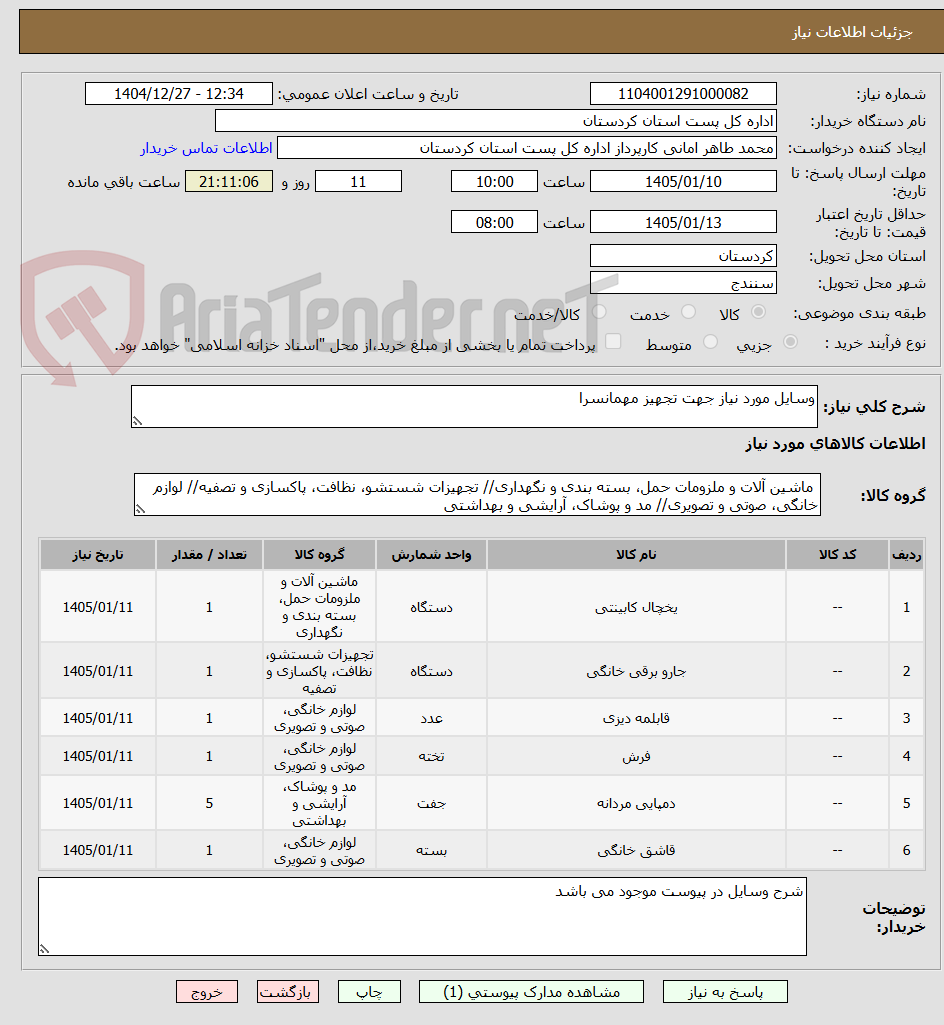Click the تاریخ نیاز column header
This screenshot has height=1025, width=944.
tap(97, 554)
